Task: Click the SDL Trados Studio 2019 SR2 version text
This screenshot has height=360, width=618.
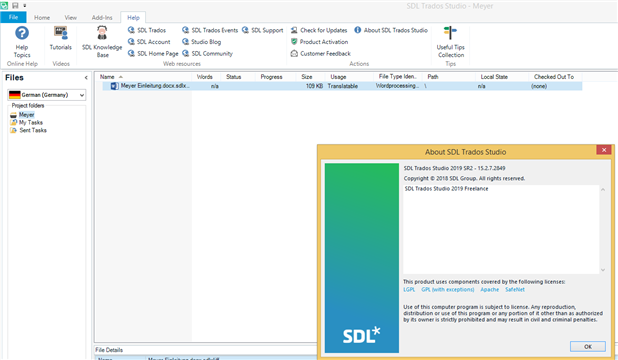Action: coord(454,168)
